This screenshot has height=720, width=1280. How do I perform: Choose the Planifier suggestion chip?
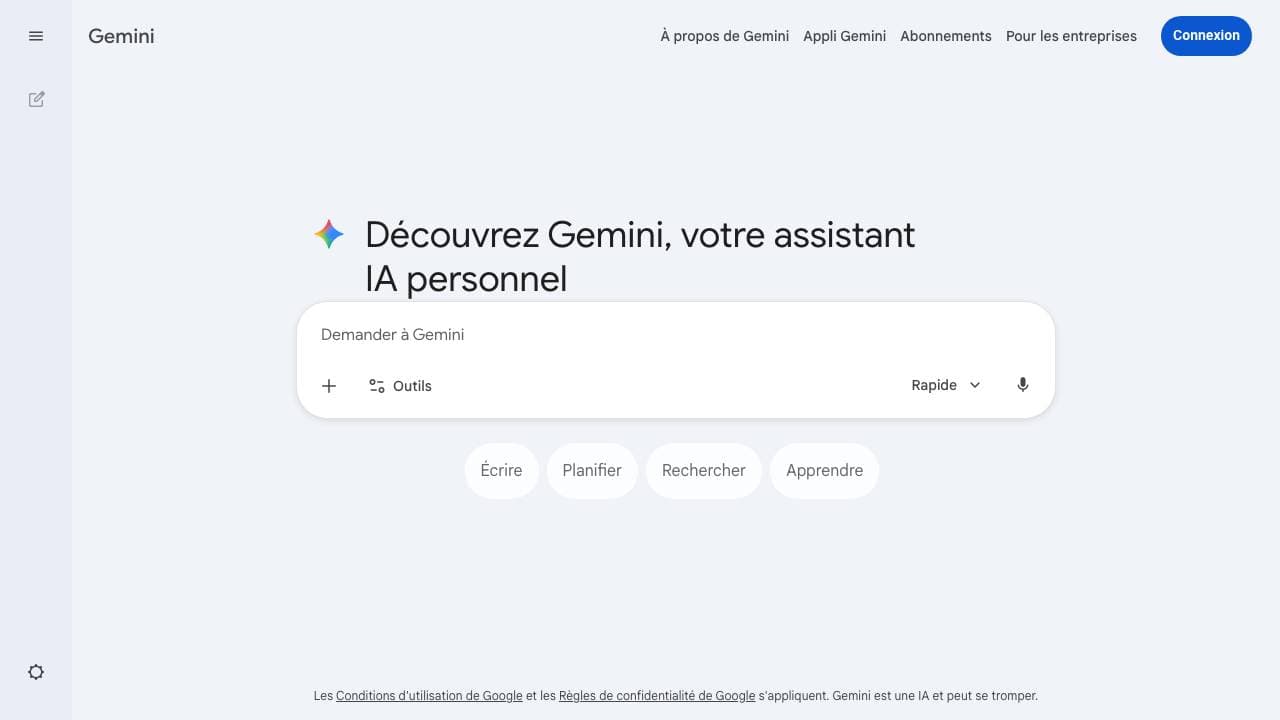pyautogui.click(x=591, y=470)
